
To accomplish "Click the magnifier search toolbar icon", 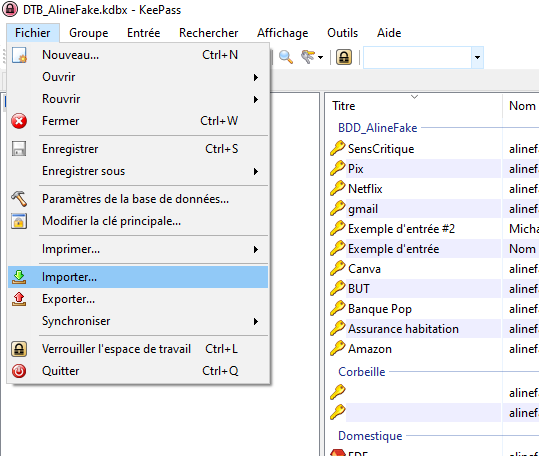I will click(286, 57).
